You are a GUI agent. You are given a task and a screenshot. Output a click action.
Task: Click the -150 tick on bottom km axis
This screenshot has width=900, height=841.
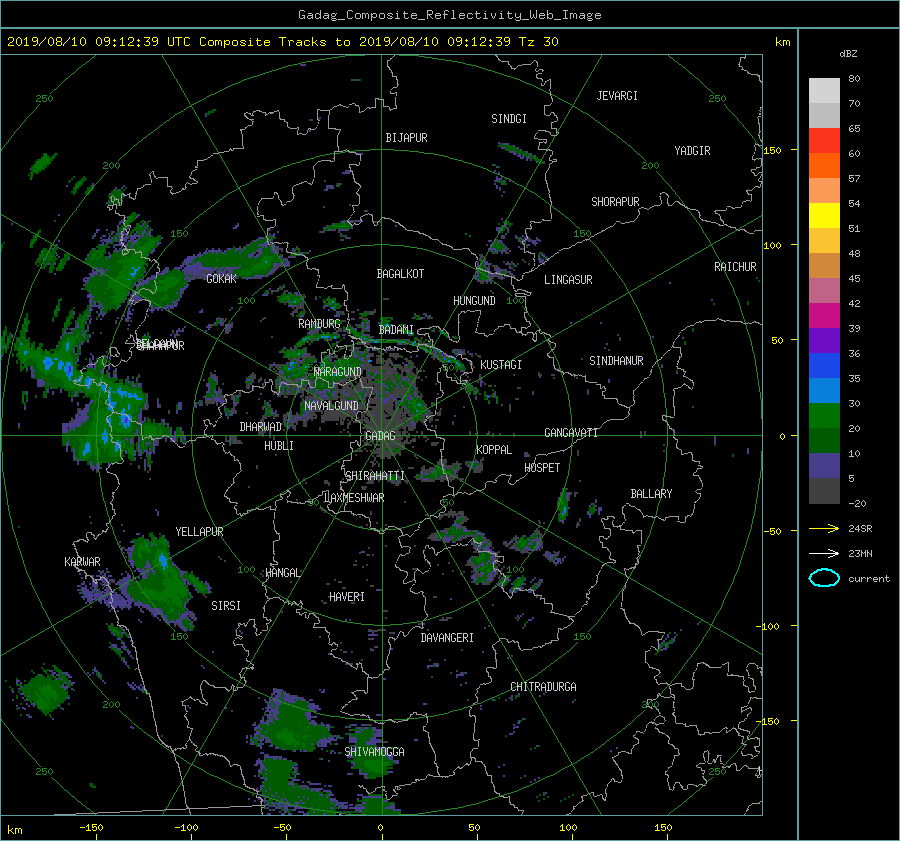tap(91, 828)
